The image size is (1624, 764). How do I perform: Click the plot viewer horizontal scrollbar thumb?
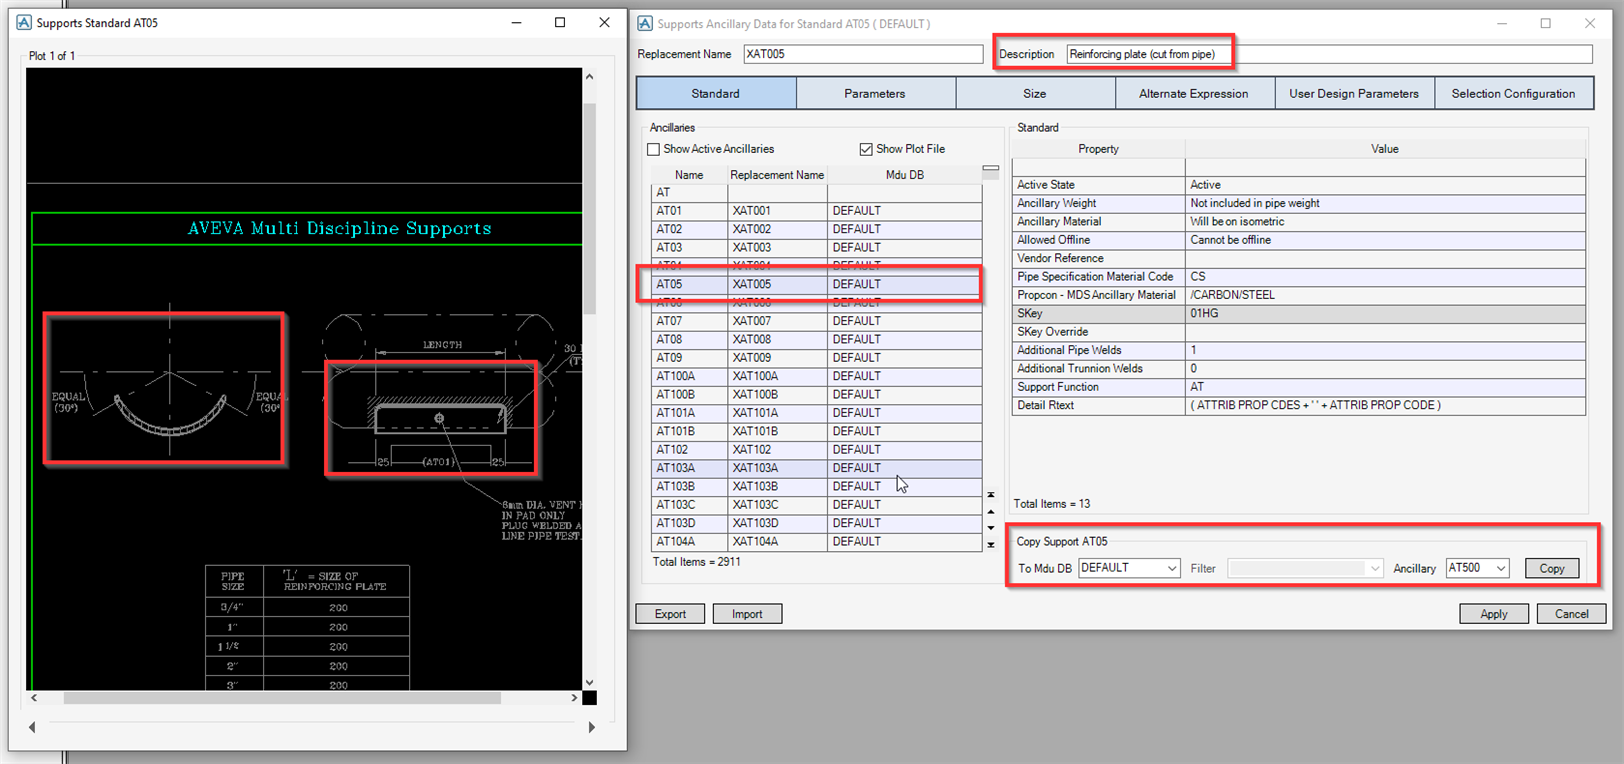[282, 698]
